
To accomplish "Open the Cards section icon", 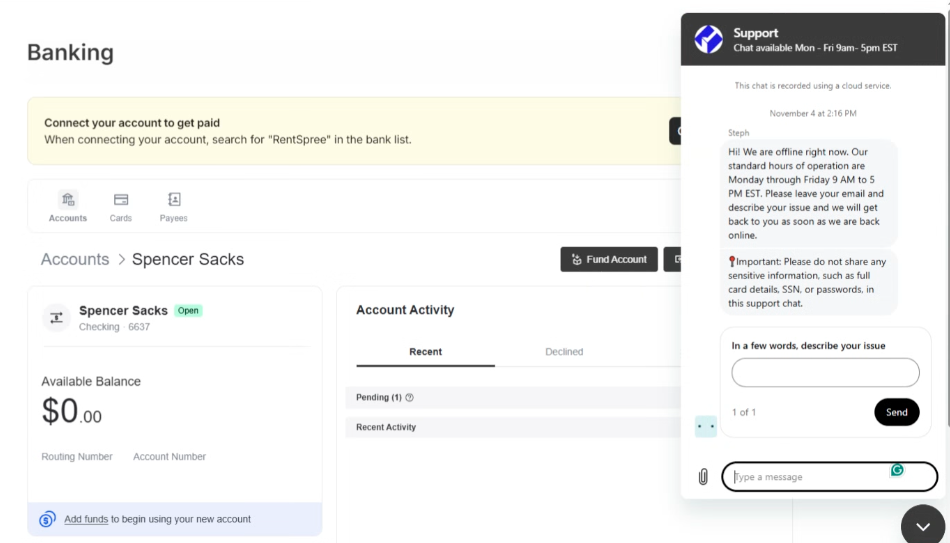I will click(121, 200).
